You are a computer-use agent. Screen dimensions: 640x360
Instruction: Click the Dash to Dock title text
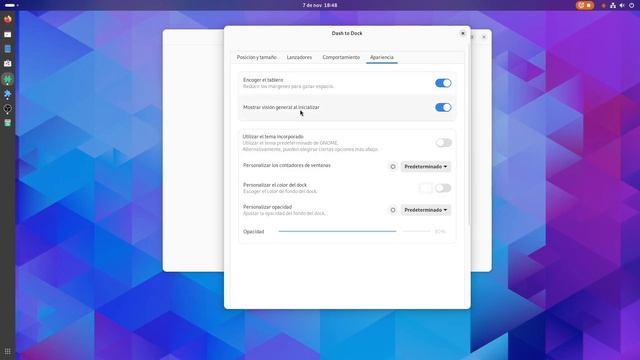click(x=347, y=33)
